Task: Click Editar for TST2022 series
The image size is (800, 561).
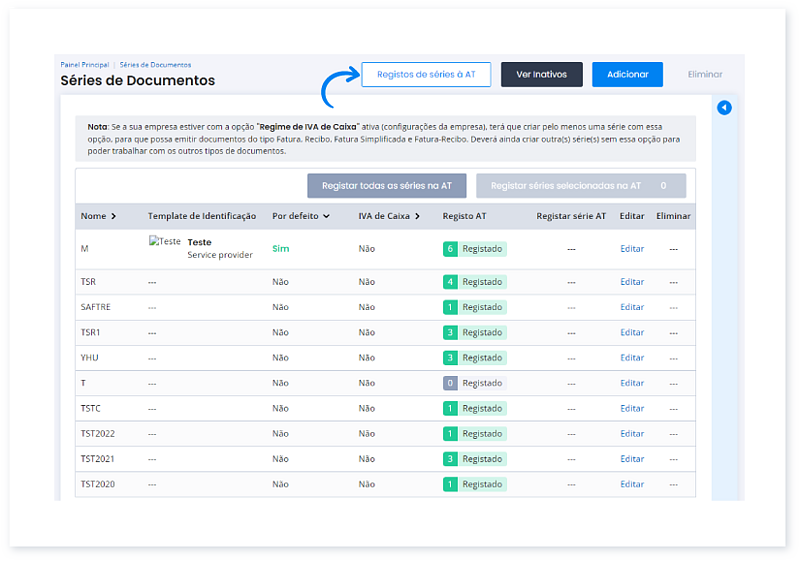Action: tap(632, 434)
